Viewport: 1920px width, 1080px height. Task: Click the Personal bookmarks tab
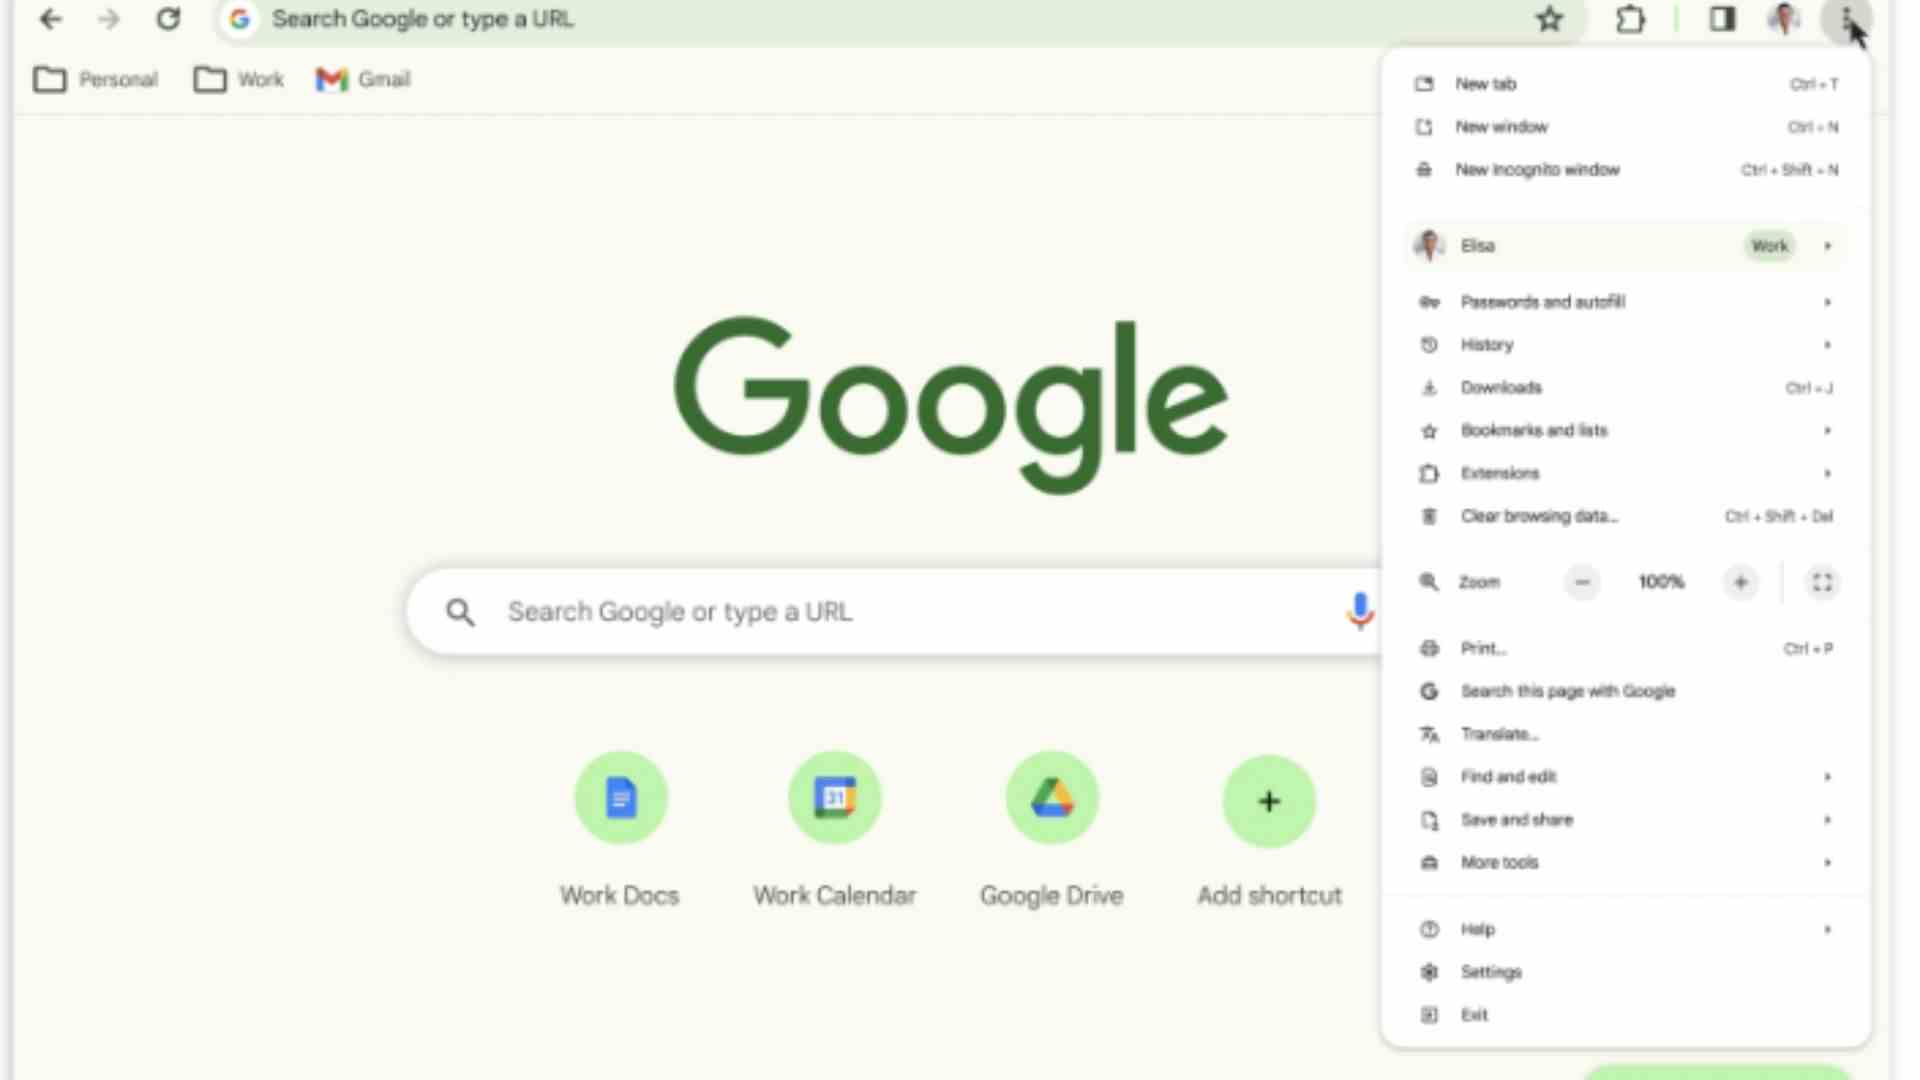pos(98,79)
